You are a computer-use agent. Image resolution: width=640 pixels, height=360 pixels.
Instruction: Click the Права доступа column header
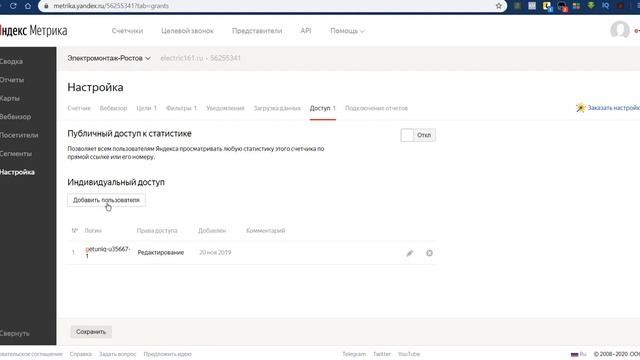click(157, 231)
